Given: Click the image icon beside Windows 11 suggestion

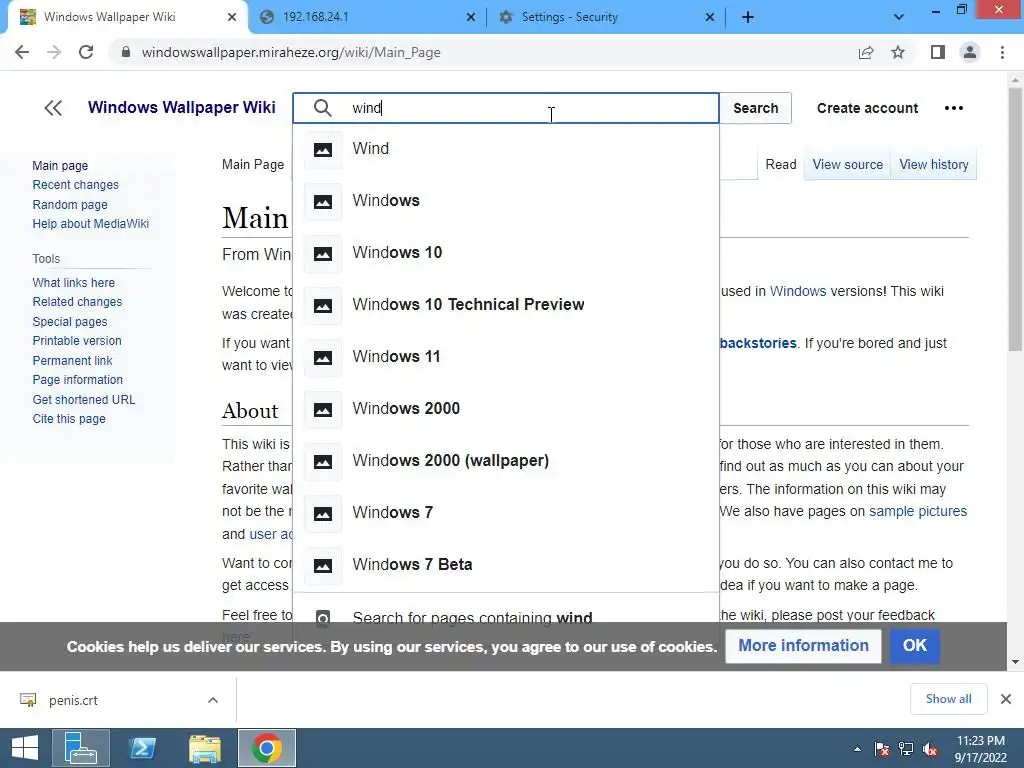Looking at the screenshot, I should pos(323,357).
